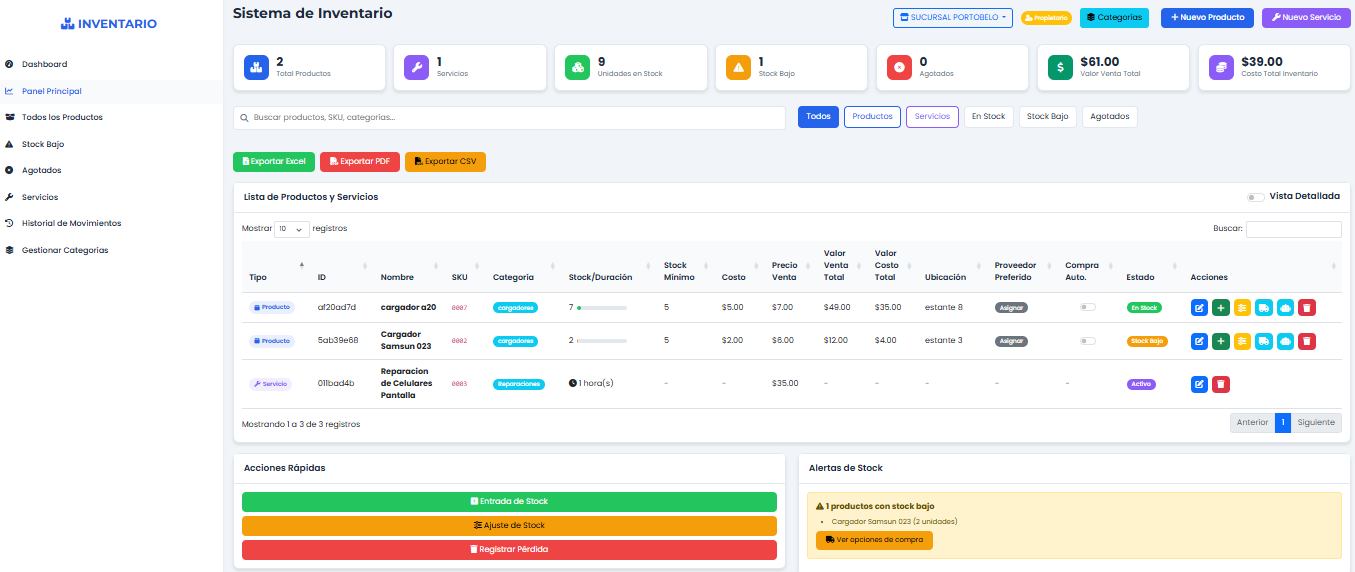1355x572 pixels.
Task: Delete the cargador a20 product
Action: [x=1306, y=308]
